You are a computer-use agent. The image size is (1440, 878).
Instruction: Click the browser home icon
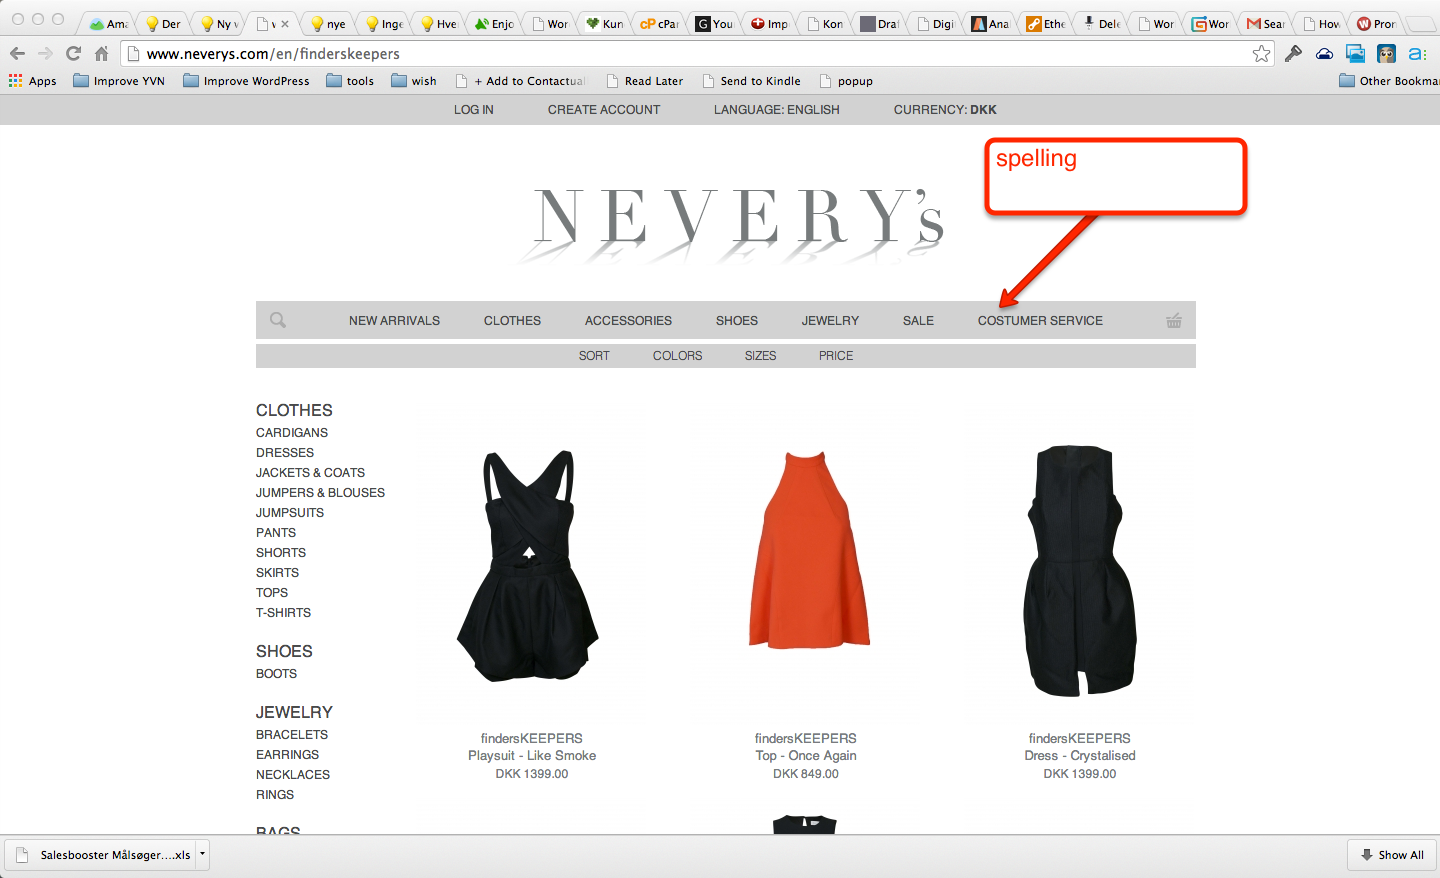click(x=101, y=54)
